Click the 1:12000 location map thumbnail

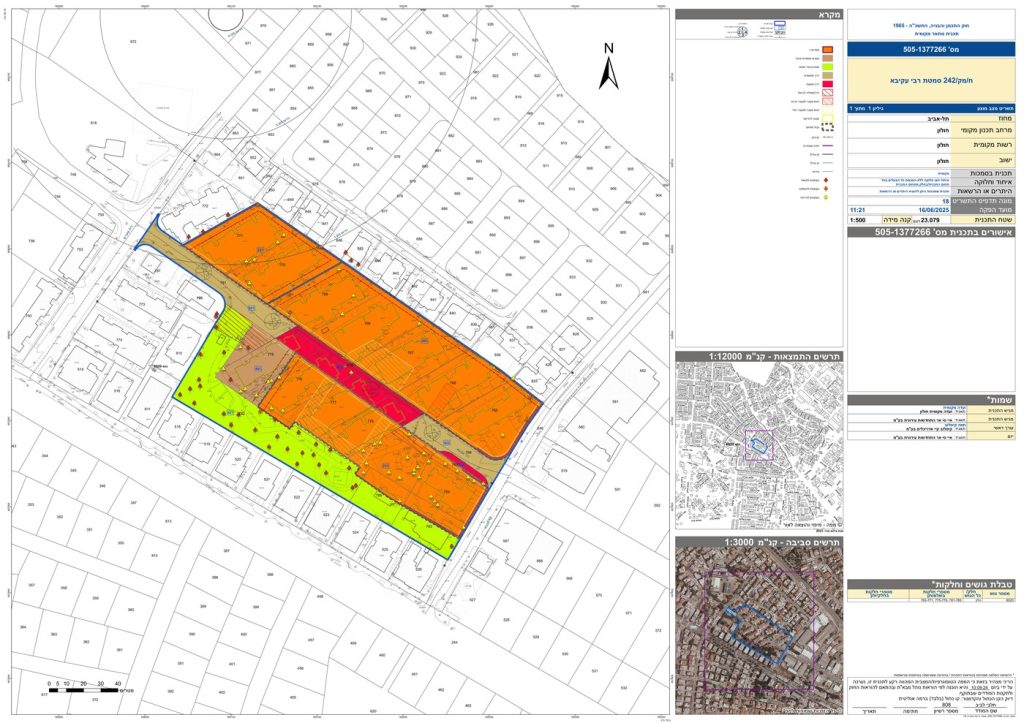click(759, 446)
